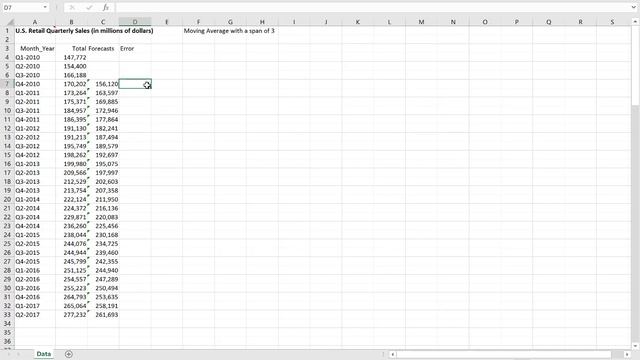This screenshot has height=360, width=640.
Task: Add a new sheet with the plus icon
Action: [x=69, y=354]
